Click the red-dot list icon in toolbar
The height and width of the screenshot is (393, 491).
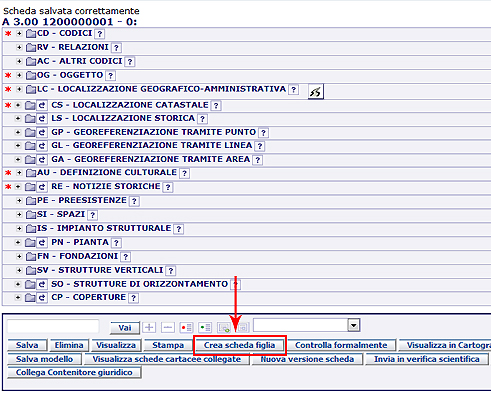[186, 327]
